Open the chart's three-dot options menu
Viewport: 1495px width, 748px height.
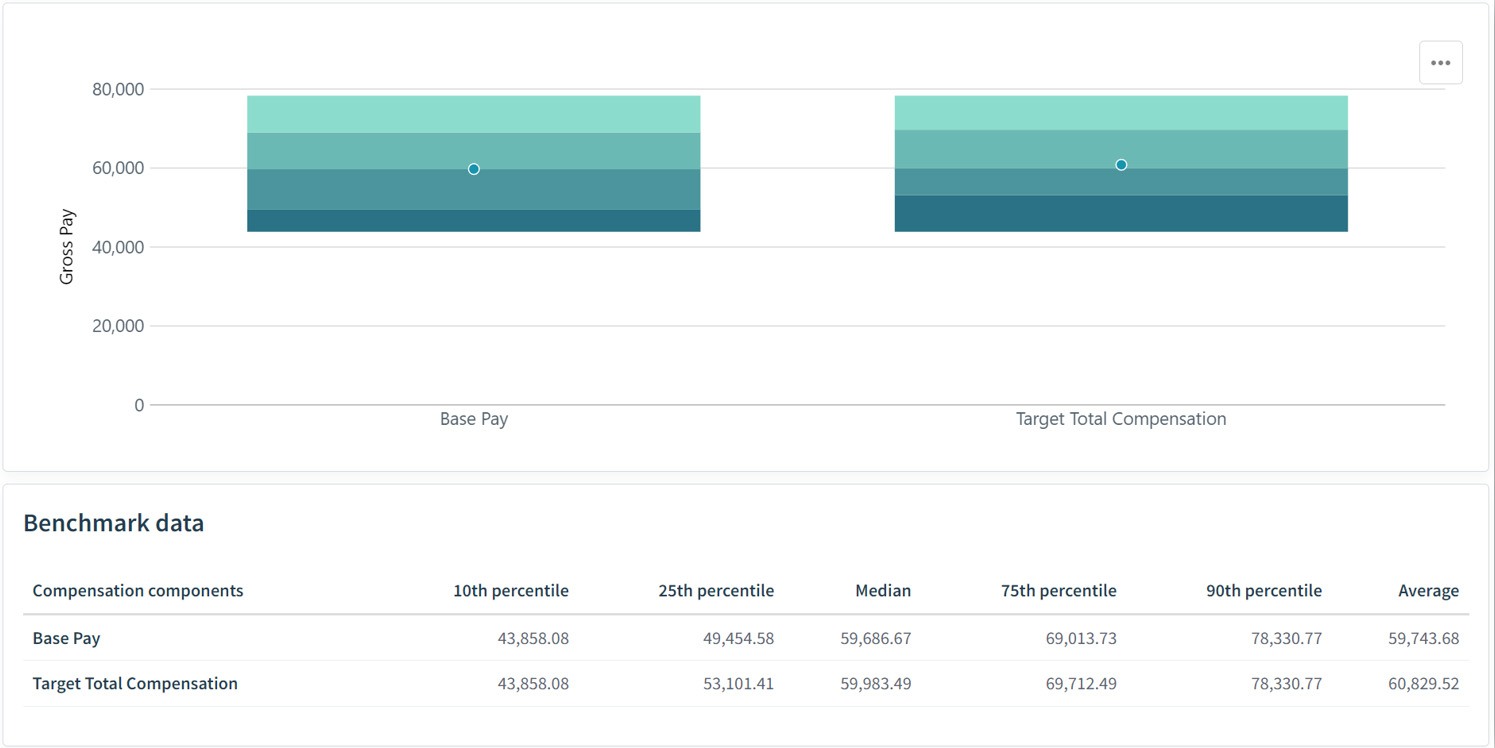(x=1440, y=63)
